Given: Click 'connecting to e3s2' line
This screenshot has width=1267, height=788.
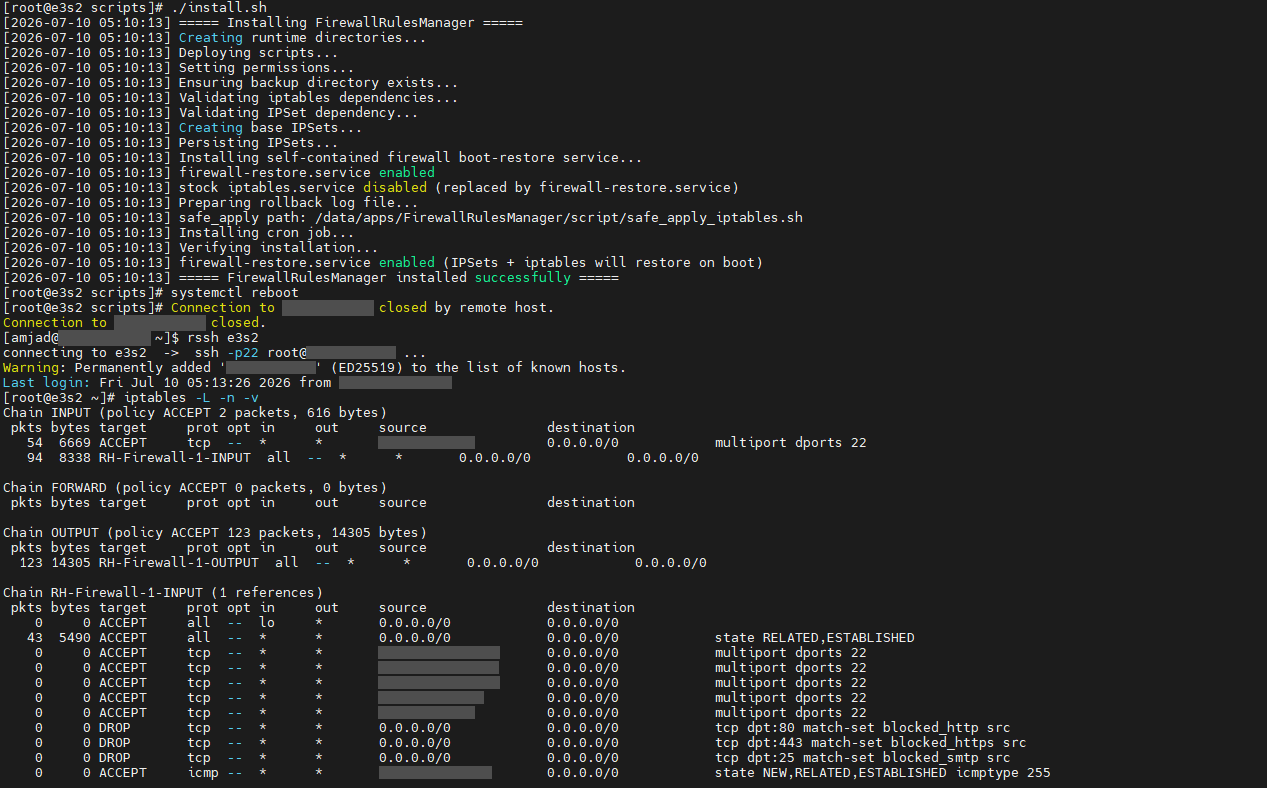Looking at the screenshot, I should click(215, 352).
